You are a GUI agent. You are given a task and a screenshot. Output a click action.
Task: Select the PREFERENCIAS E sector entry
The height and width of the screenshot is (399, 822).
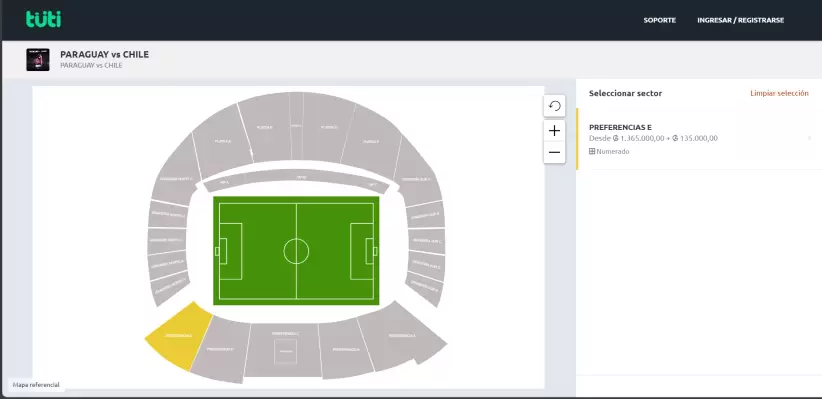point(699,139)
